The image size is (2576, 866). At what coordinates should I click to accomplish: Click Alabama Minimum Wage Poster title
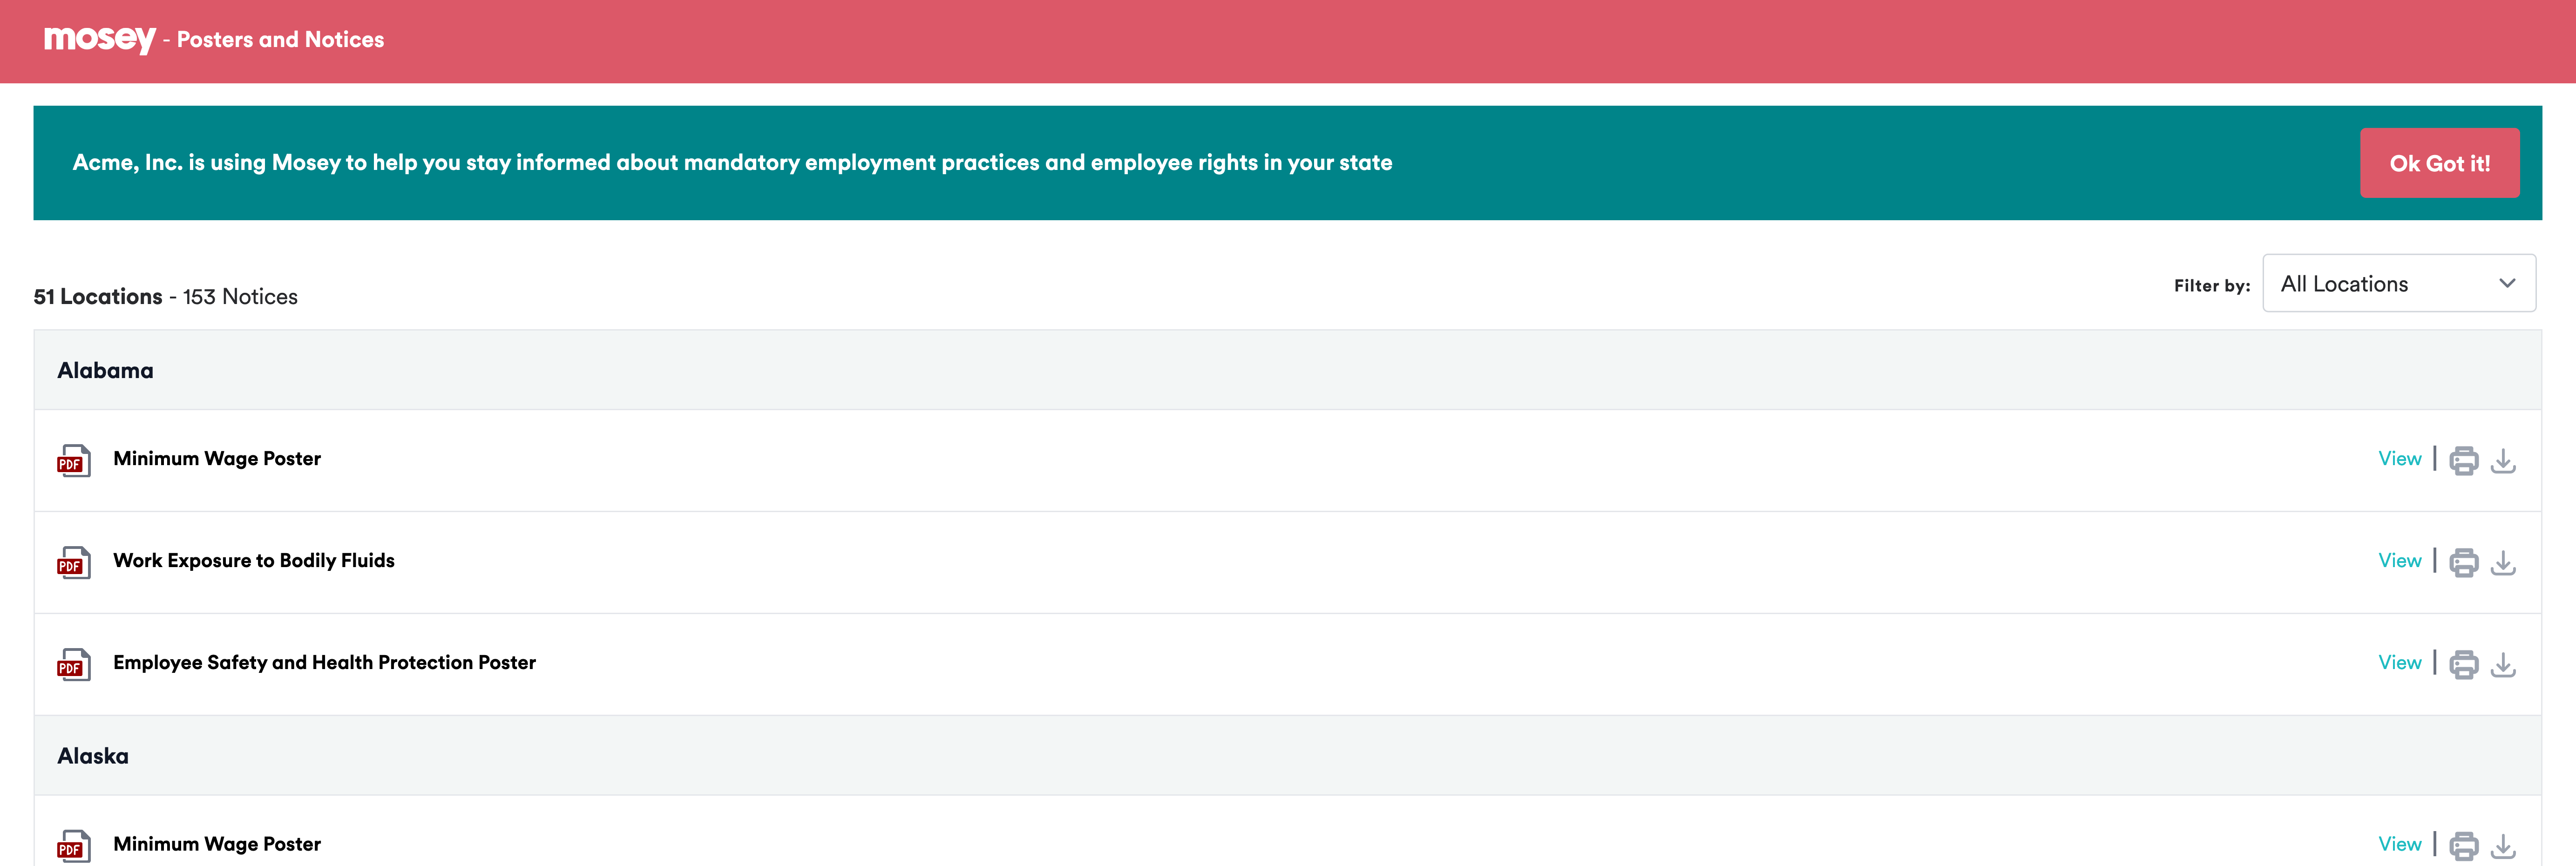click(217, 459)
